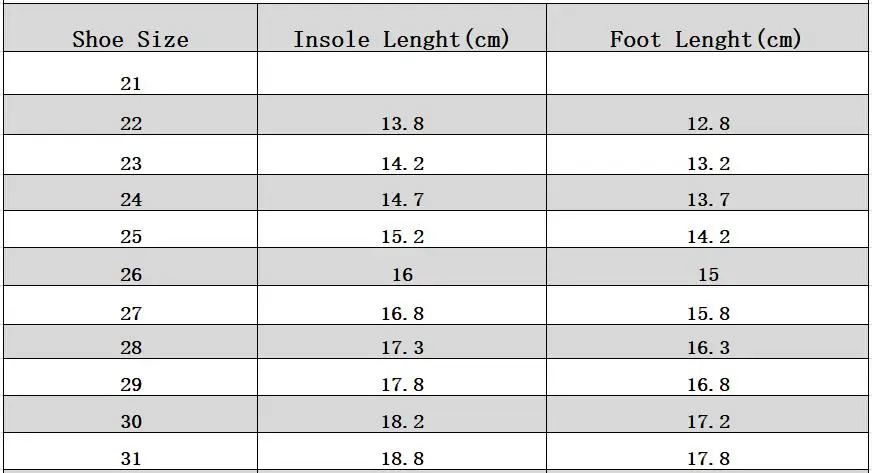The width and height of the screenshot is (872, 473).
Task: Select the Insole Lenght(cm) header cell
Action: click(x=401, y=40)
